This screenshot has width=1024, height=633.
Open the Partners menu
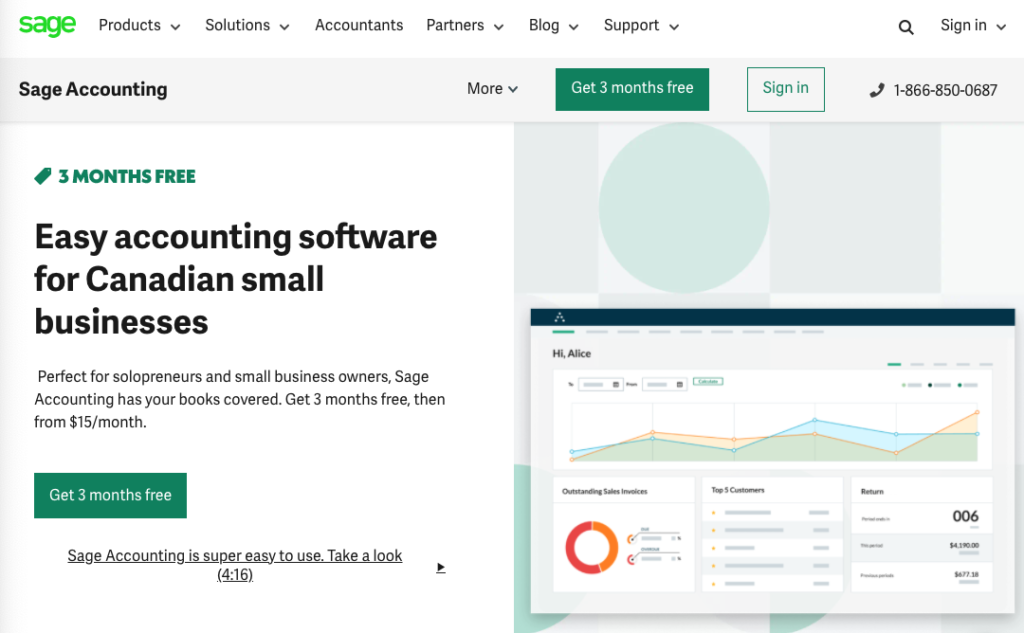tap(465, 25)
